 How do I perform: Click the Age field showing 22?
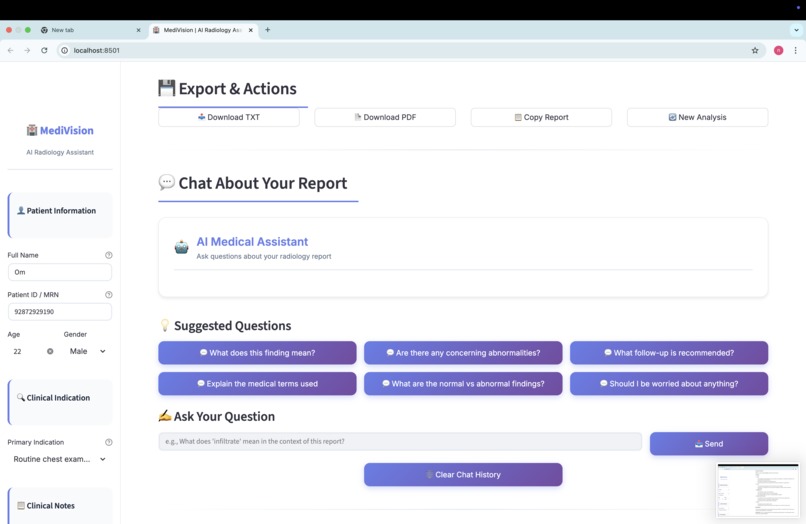click(26, 351)
